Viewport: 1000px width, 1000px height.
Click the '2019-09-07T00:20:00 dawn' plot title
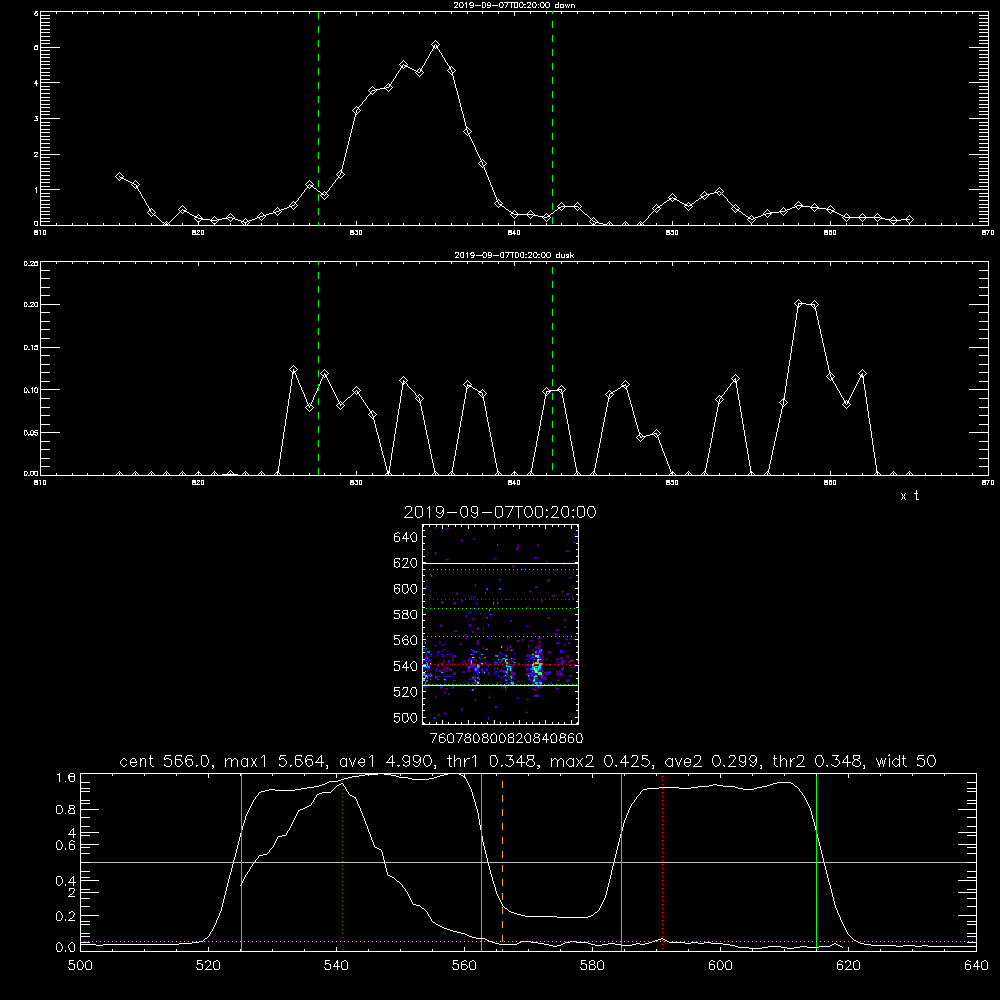pyautogui.click(x=514, y=4)
